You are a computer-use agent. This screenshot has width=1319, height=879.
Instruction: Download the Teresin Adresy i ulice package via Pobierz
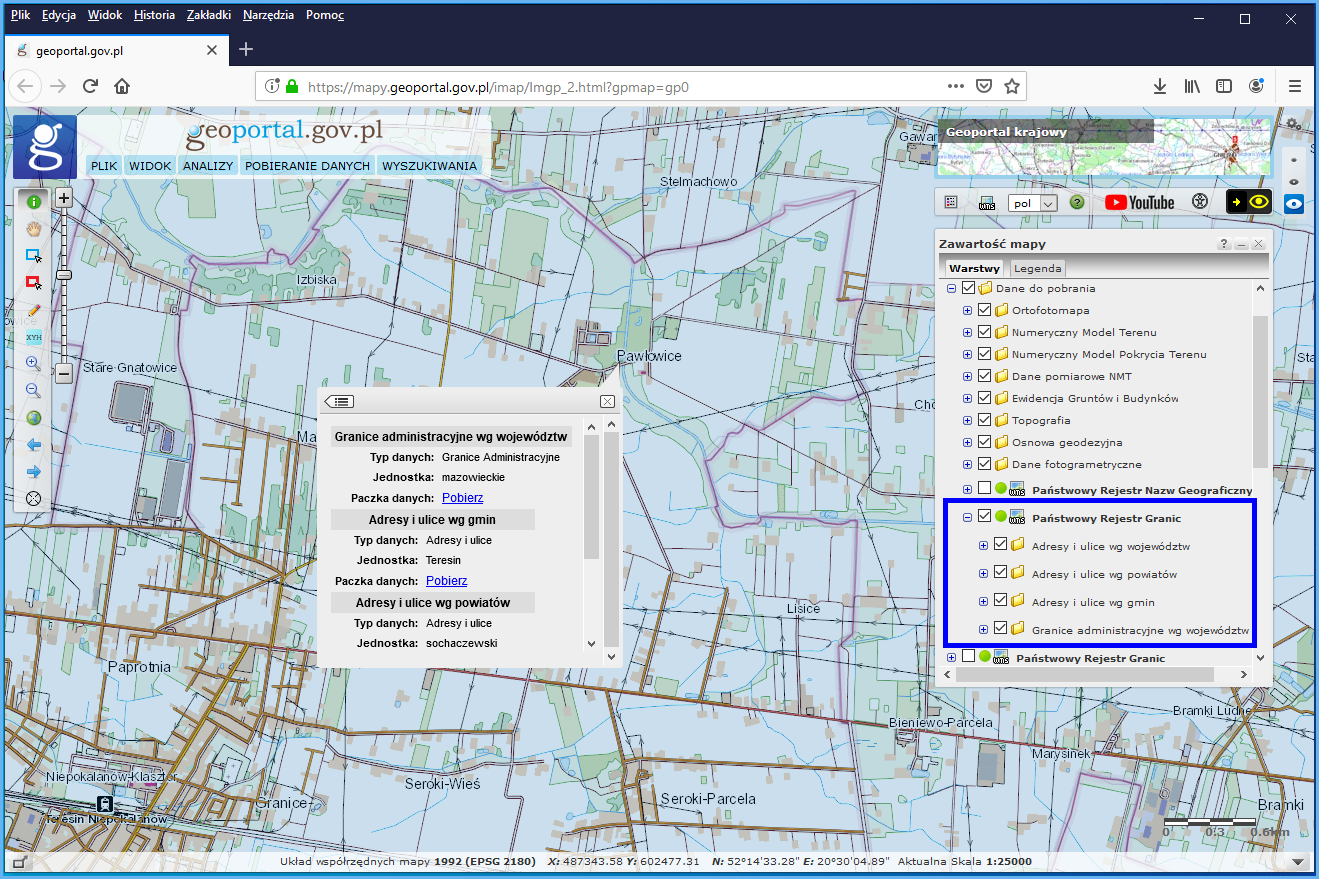(x=447, y=581)
